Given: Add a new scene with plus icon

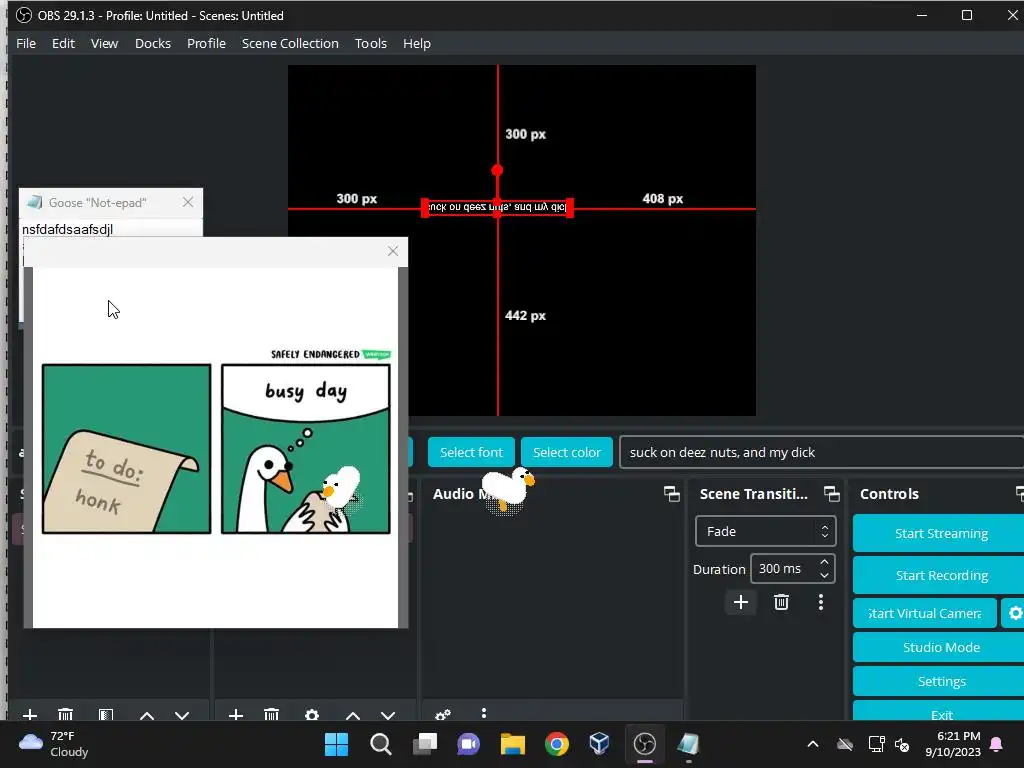Looking at the screenshot, I should pos(30,715).
